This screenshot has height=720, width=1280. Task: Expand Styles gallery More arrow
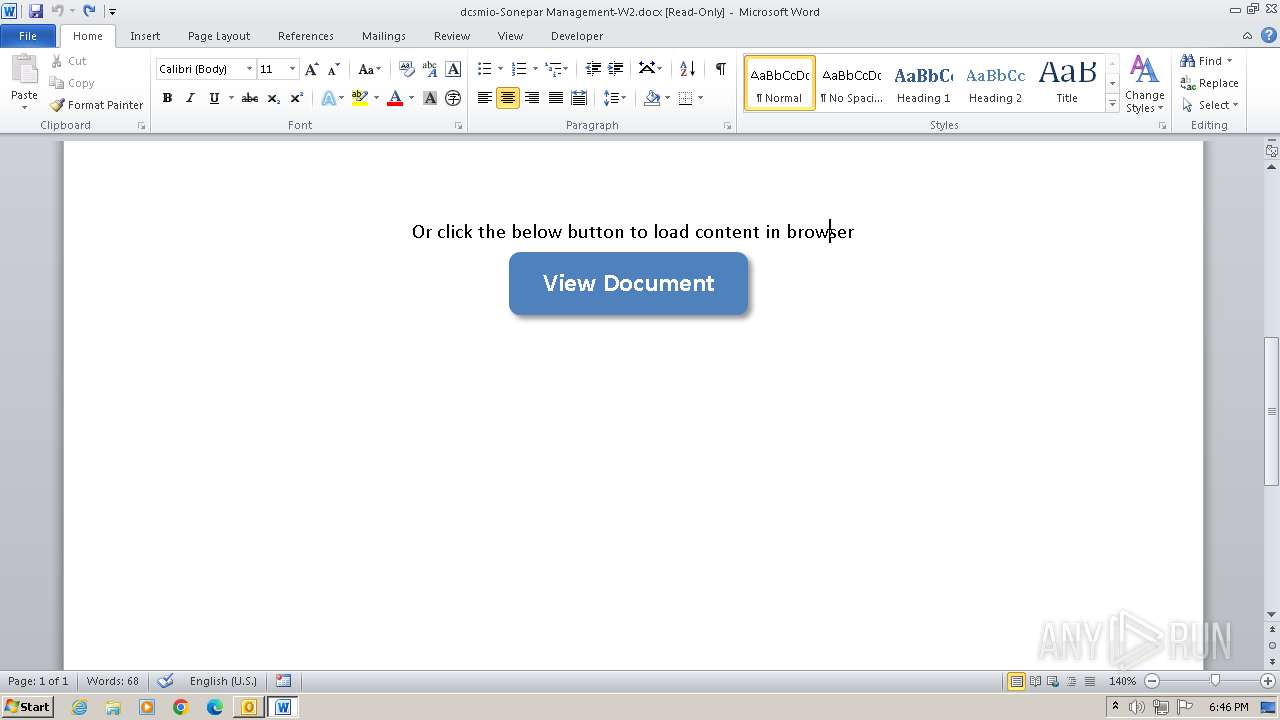(1112, 103)
